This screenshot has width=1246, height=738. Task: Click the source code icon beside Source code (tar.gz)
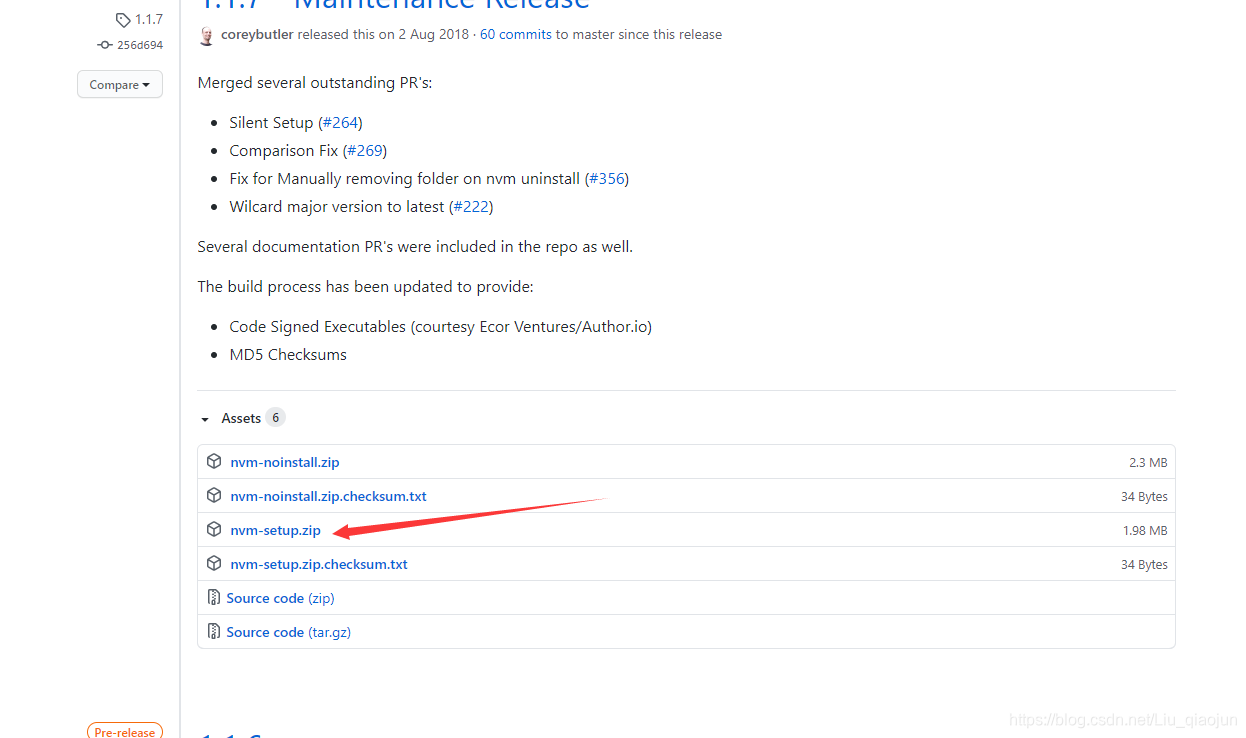click(214, 631)
